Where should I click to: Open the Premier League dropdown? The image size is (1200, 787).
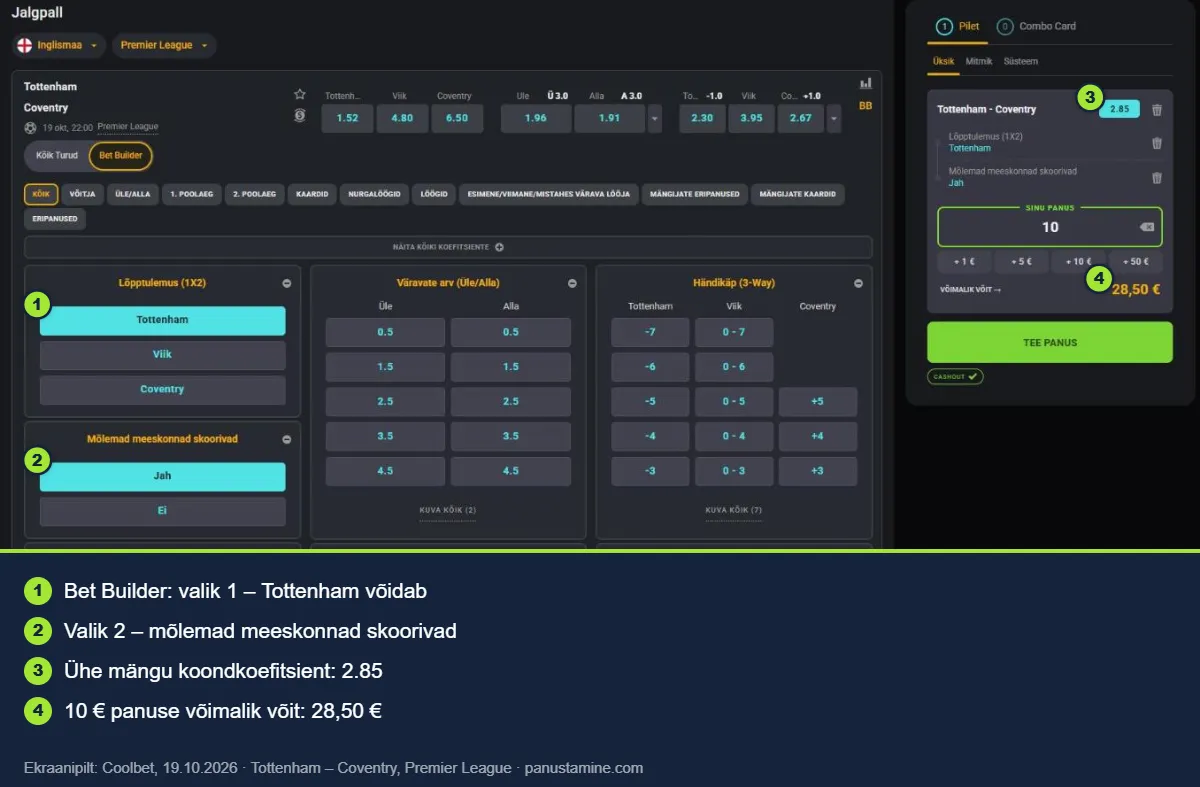pyautogui.click(x=164, y=46)
